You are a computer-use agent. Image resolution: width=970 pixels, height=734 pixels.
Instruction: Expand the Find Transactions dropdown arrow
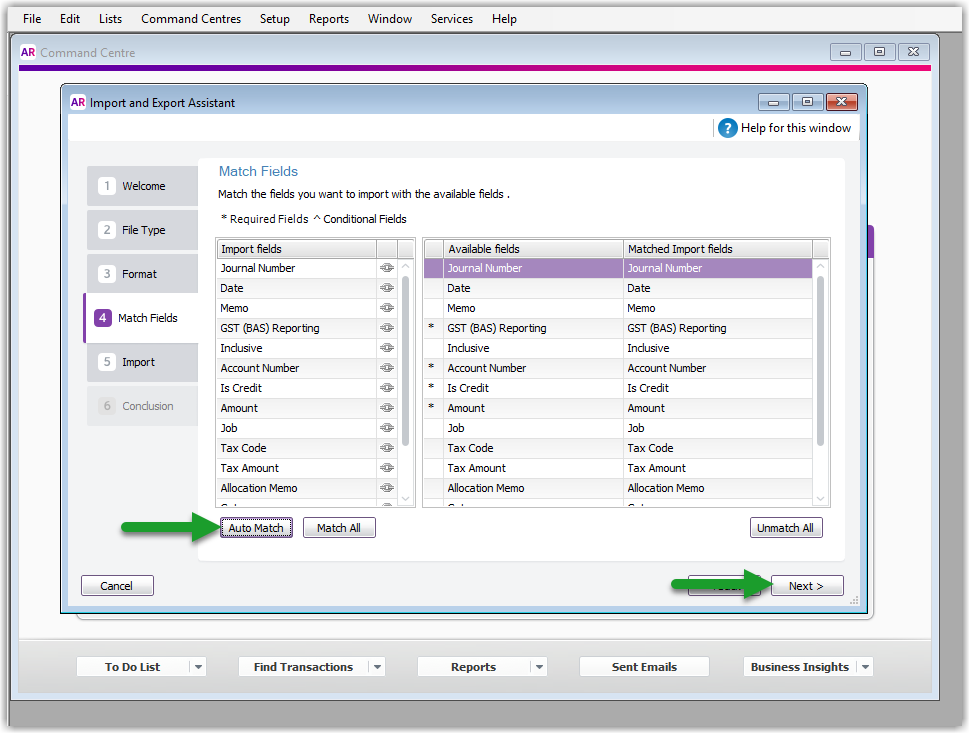point(377,667)
